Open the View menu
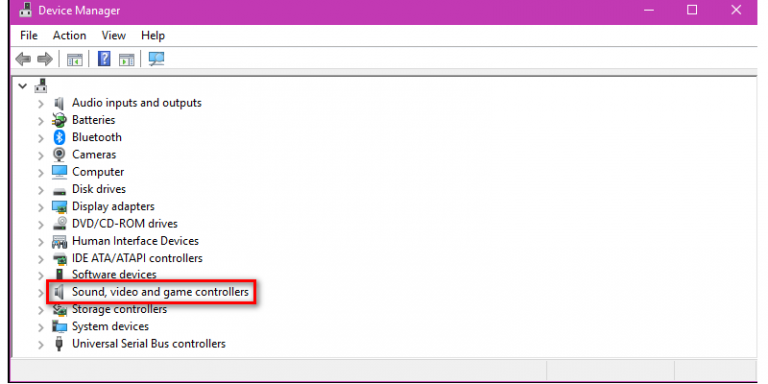Screen dimensions: 768x384 (114, 36)
